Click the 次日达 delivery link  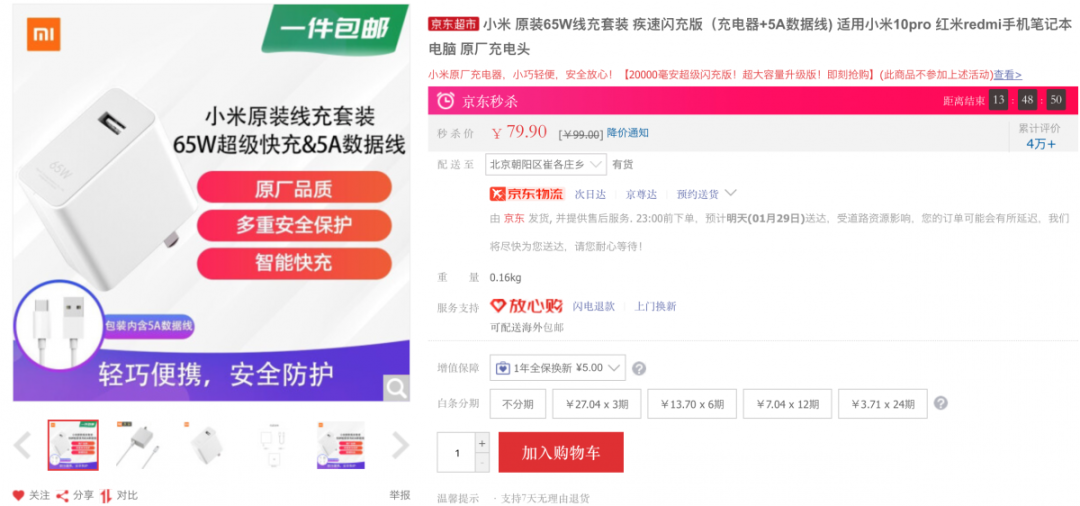coord(590,194)
